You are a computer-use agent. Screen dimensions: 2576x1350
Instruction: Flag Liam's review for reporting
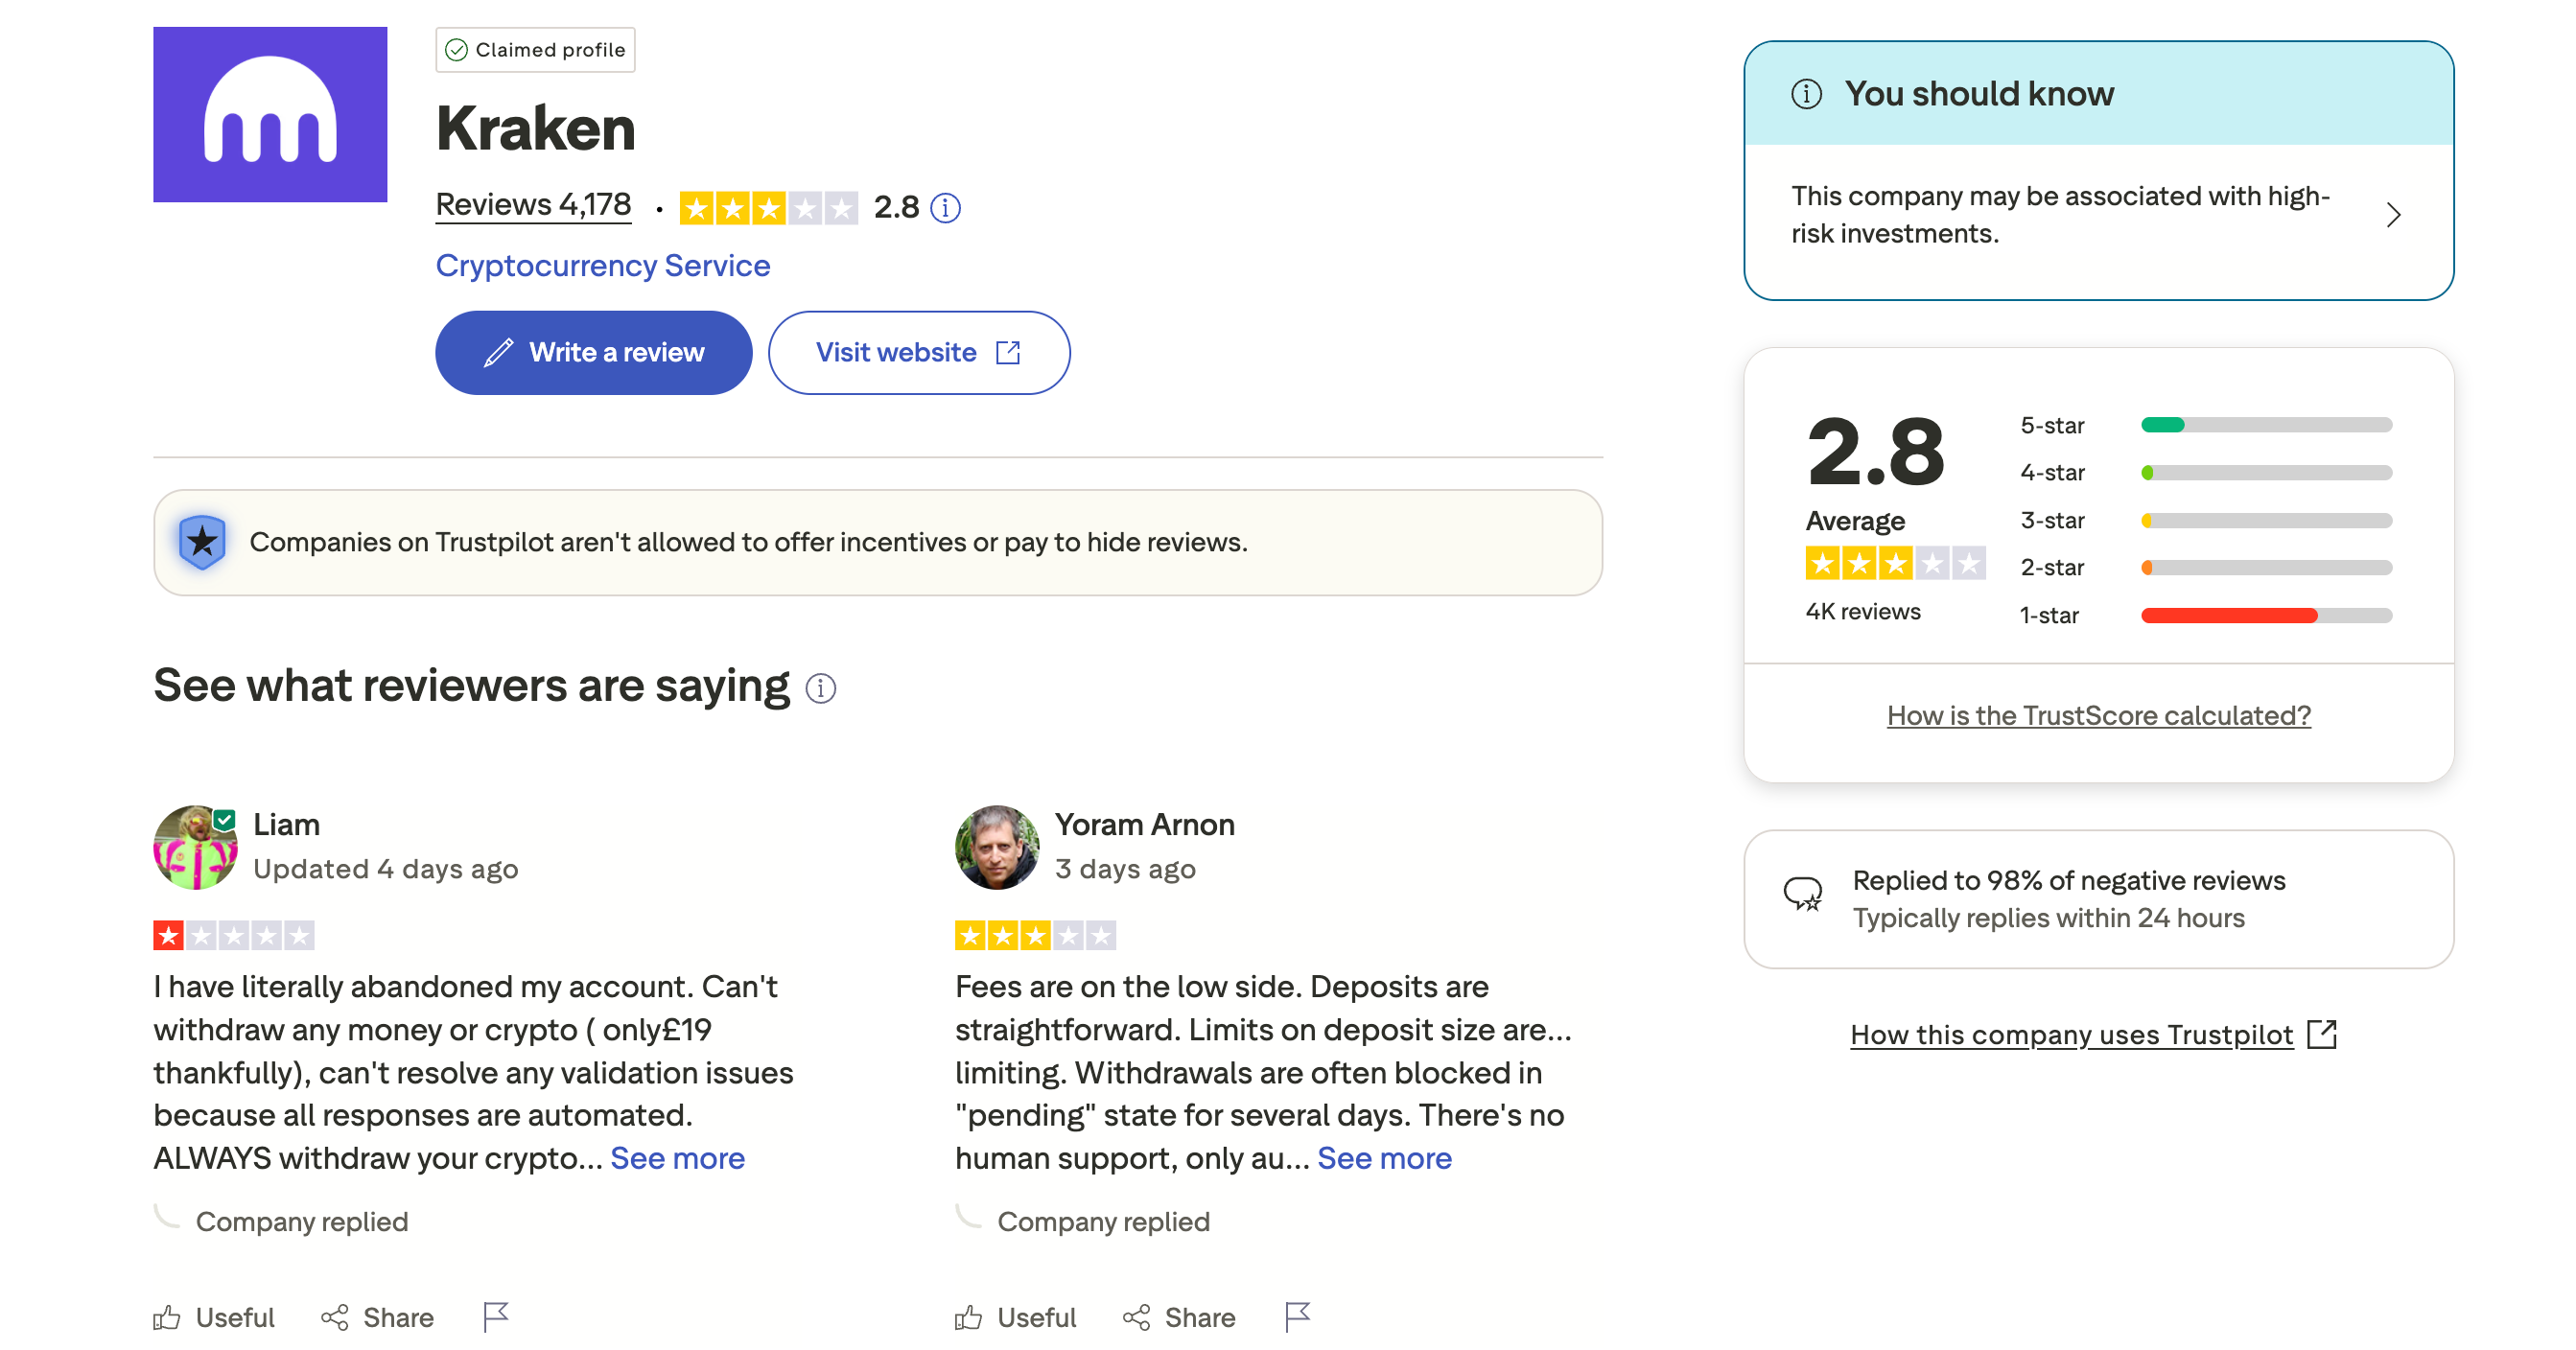tap(497, 1317)
